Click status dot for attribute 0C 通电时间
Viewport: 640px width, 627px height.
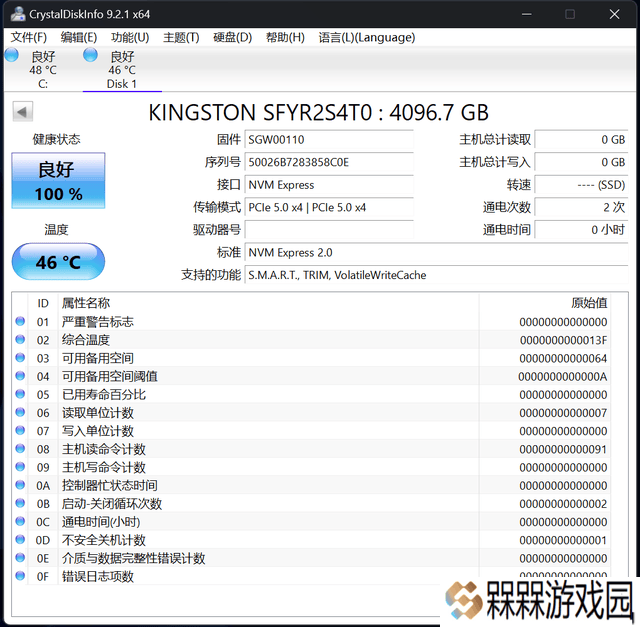tap(20, 521)
